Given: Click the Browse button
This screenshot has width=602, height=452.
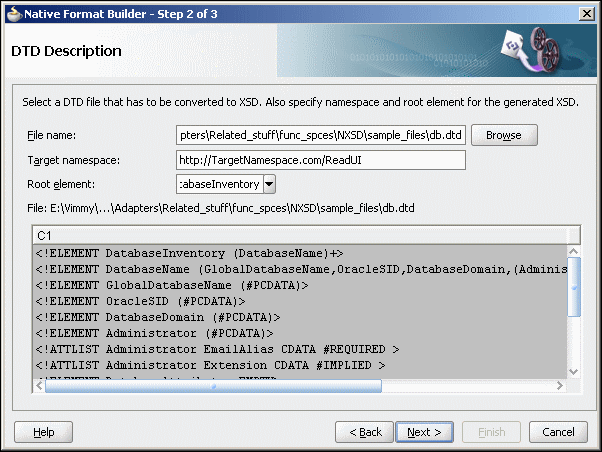Looking at the screenshot, I should 504,135.
